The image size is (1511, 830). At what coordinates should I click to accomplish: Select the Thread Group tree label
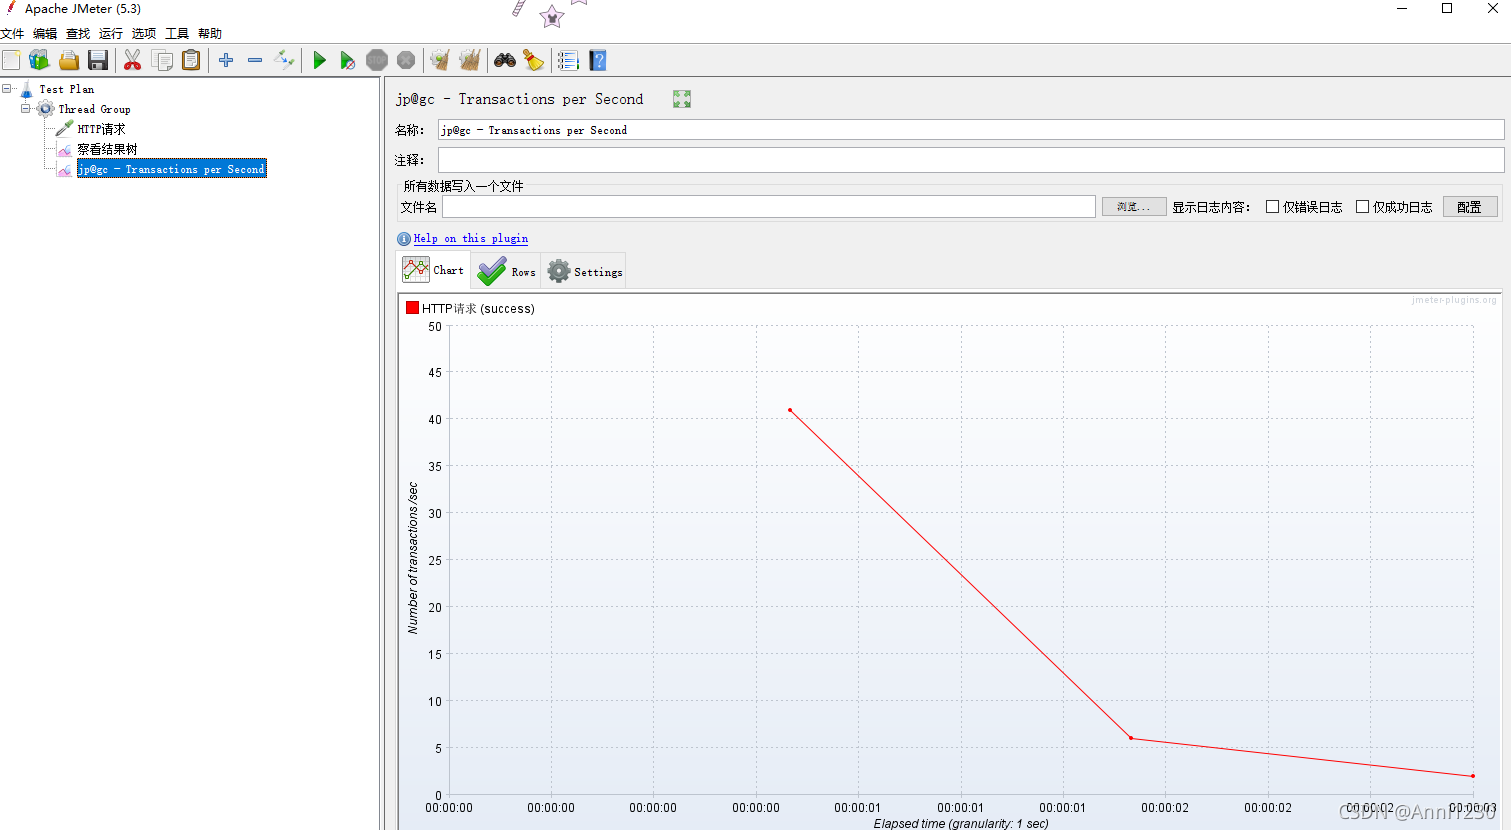(95, 109)
